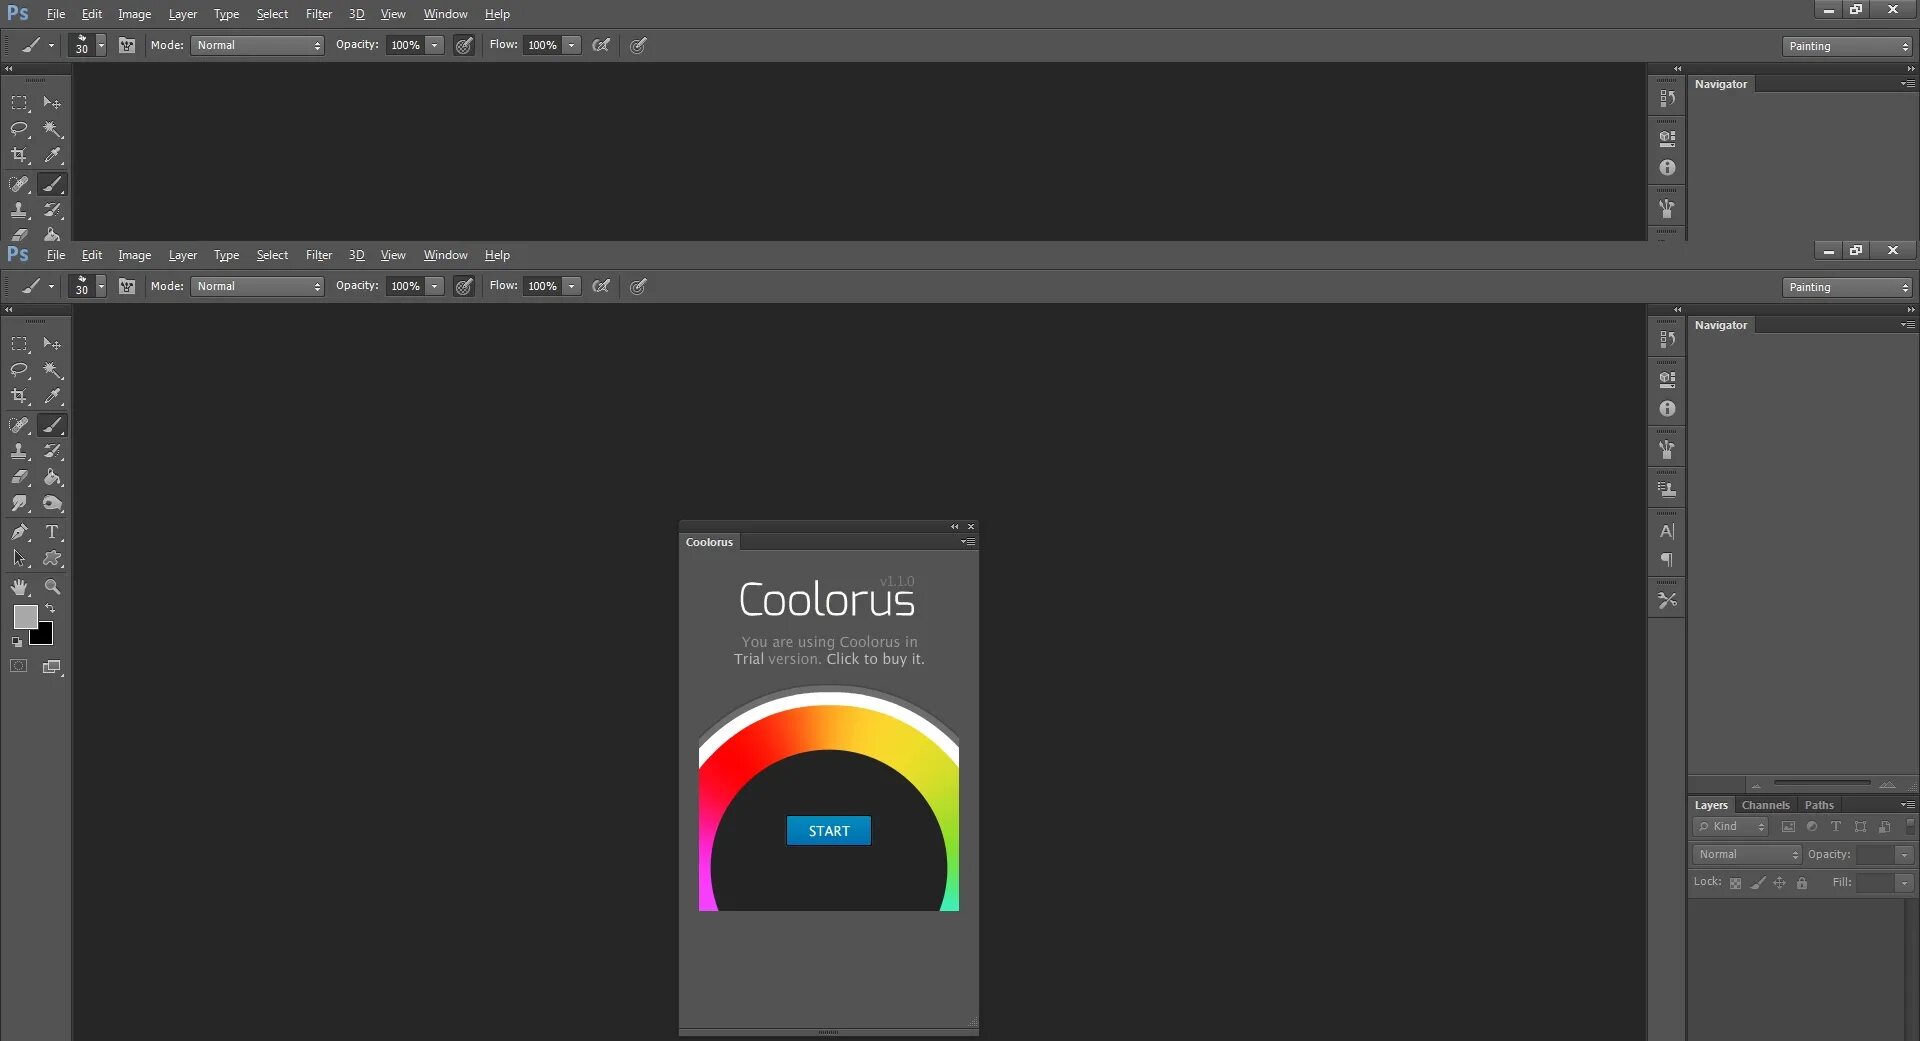Toggle the Brush panel in front window
The width and height of the screenshot is (1920, 1041).
[x=127, y=287]
